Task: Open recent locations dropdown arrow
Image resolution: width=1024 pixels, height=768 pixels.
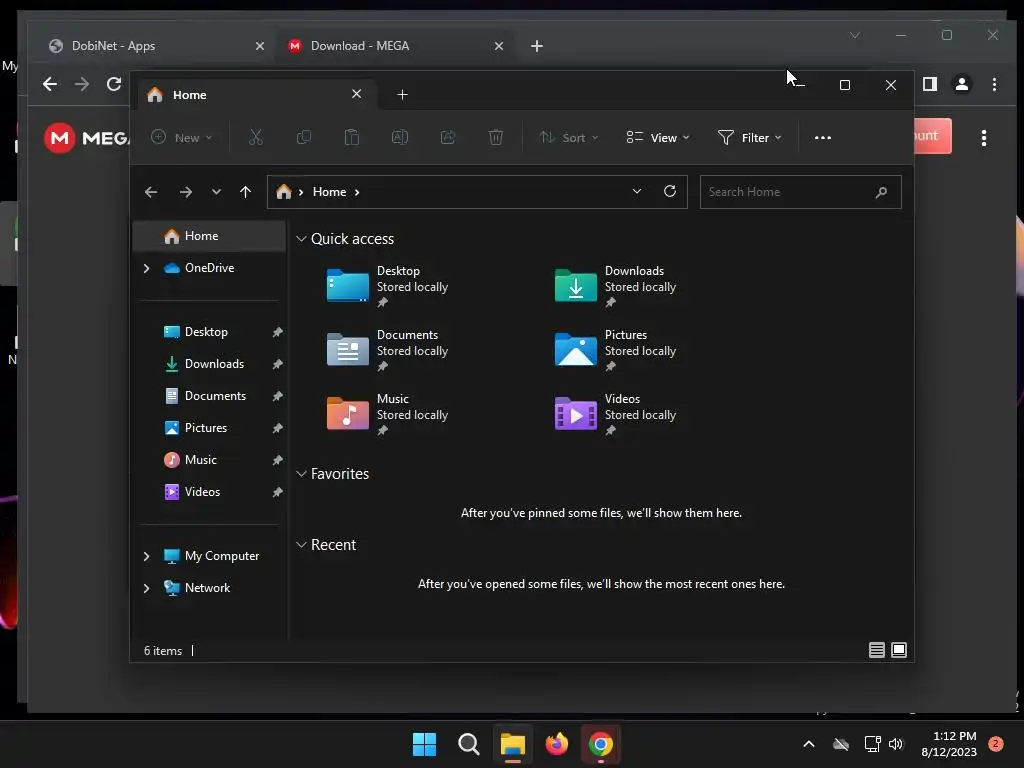Action: (x=216, y=192)
